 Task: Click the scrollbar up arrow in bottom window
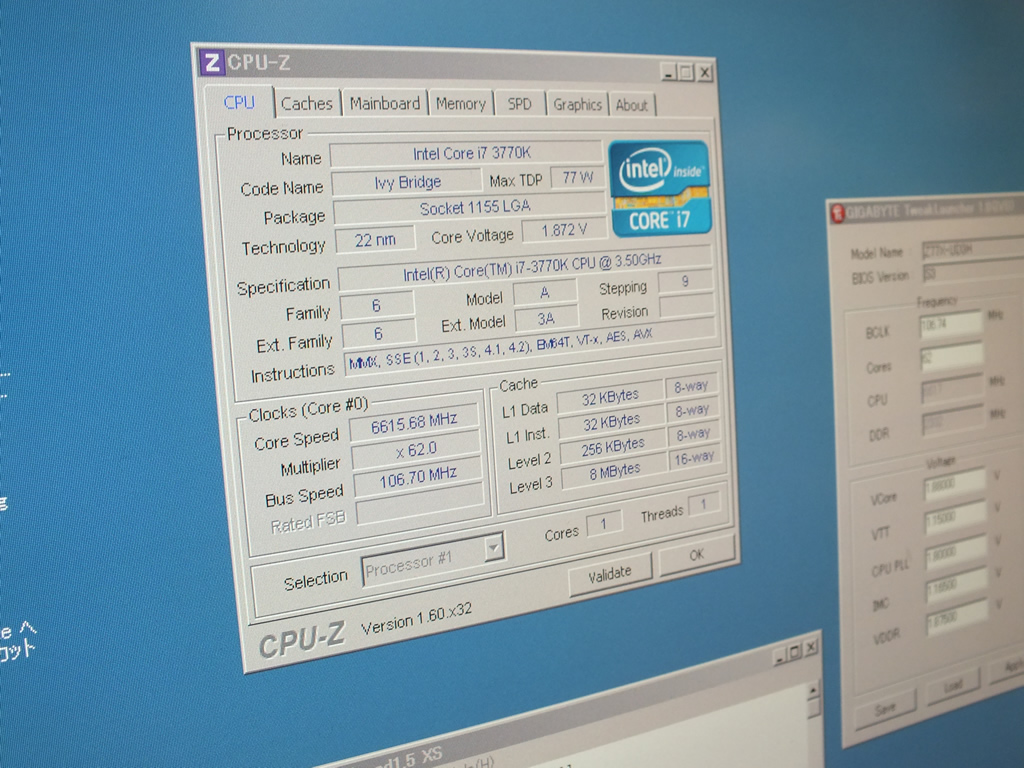(x=813, y=690)
